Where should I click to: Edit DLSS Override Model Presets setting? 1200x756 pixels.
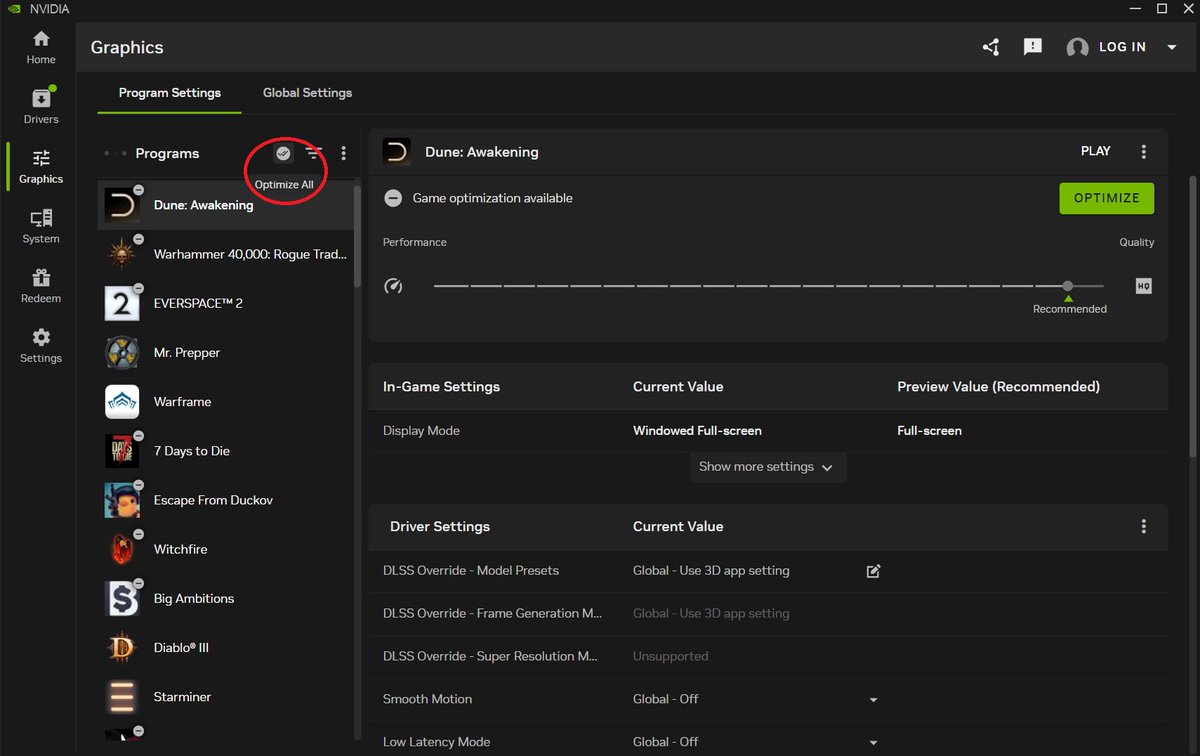tap(873, 571)
